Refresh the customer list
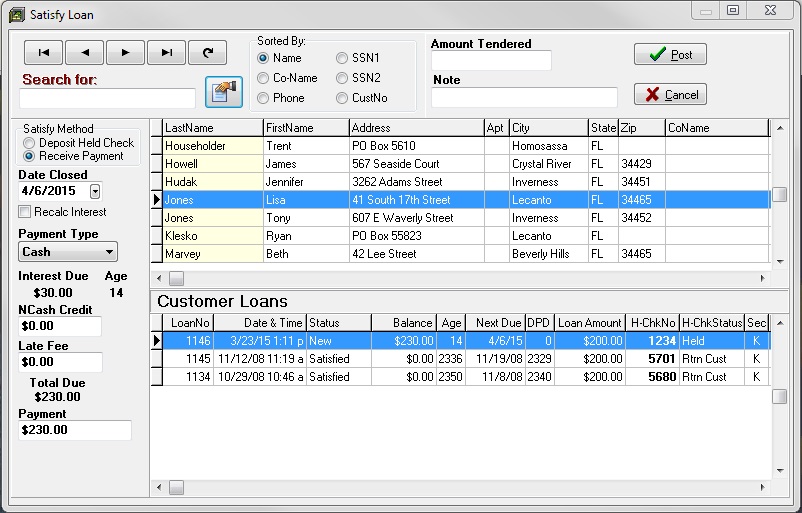This screenshot has width=802, height=513. (208, 52)
